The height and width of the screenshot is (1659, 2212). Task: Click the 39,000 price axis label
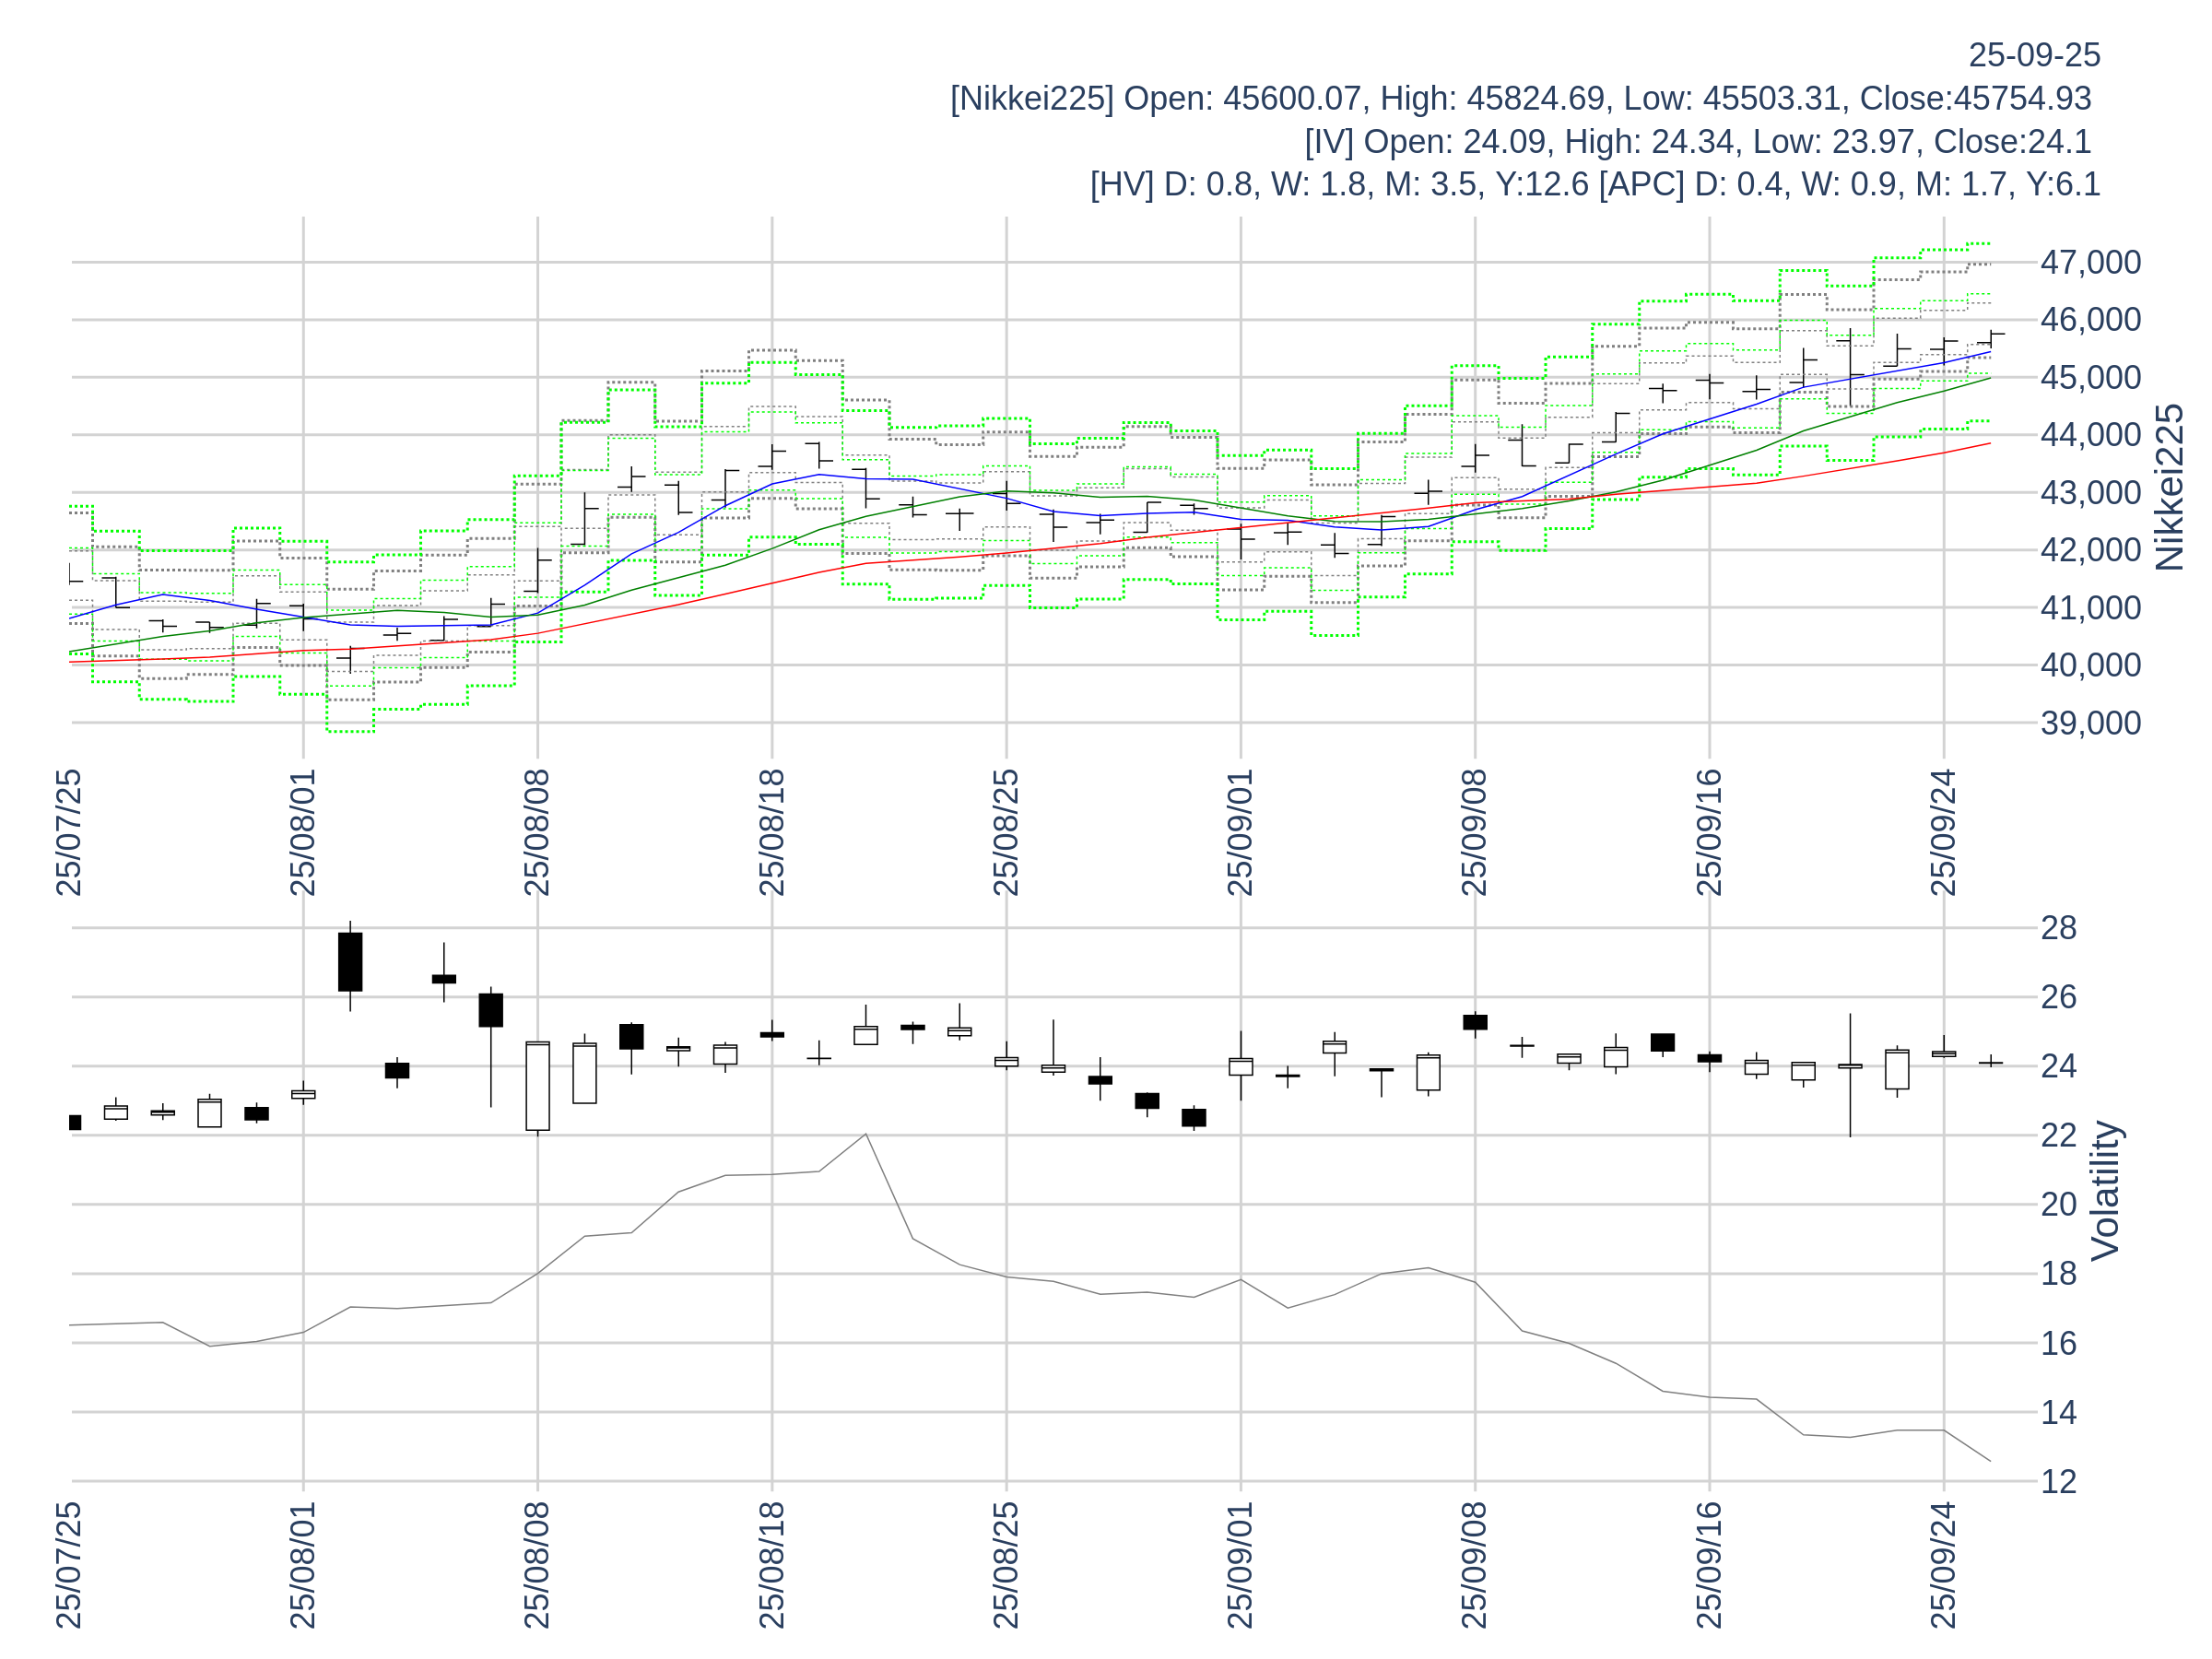tap(2089, 723)
